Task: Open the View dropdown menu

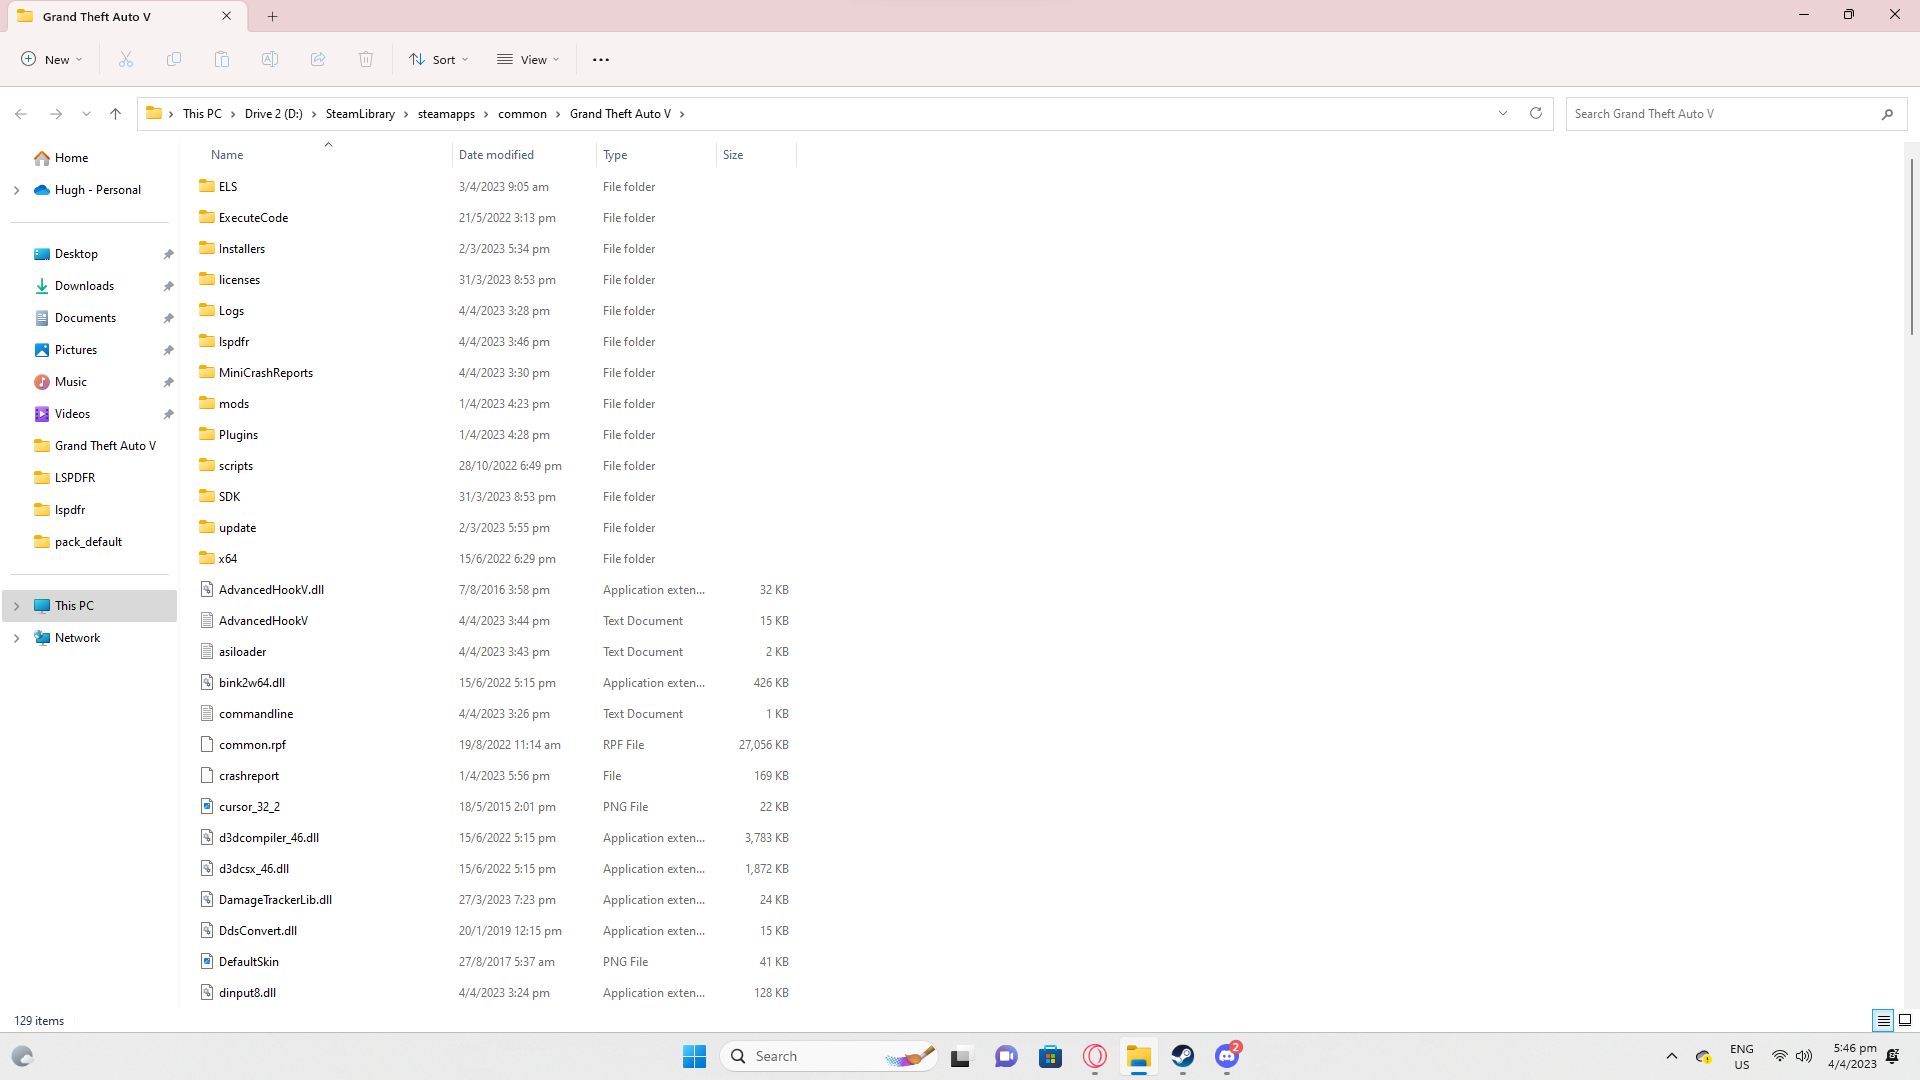Action: point(528,60)
